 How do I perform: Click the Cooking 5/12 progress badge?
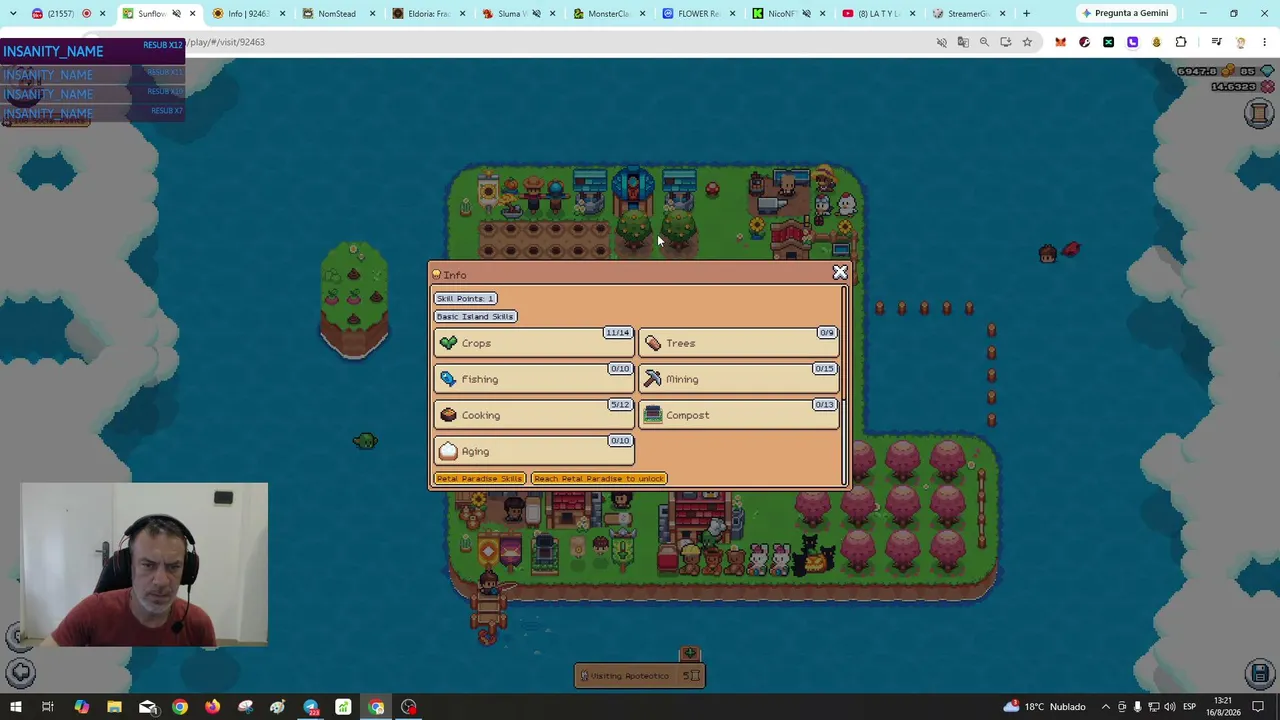(x=620, y=405)
